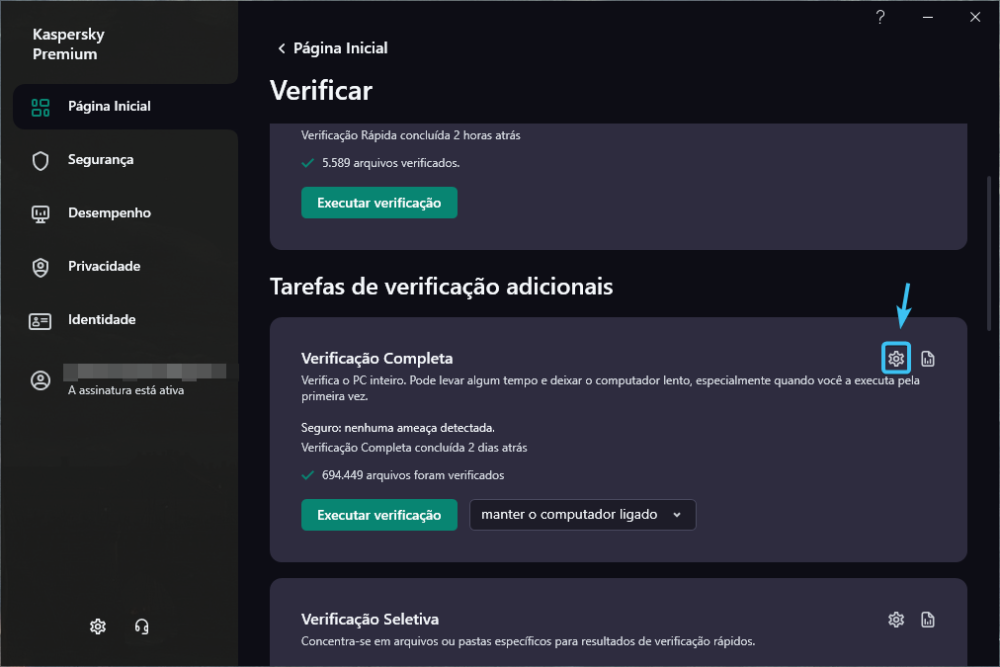This screenshot has height=667, width=1000.
Task: Expand 'manter o computador ligado' dropdown
Action: coord(582,515)
